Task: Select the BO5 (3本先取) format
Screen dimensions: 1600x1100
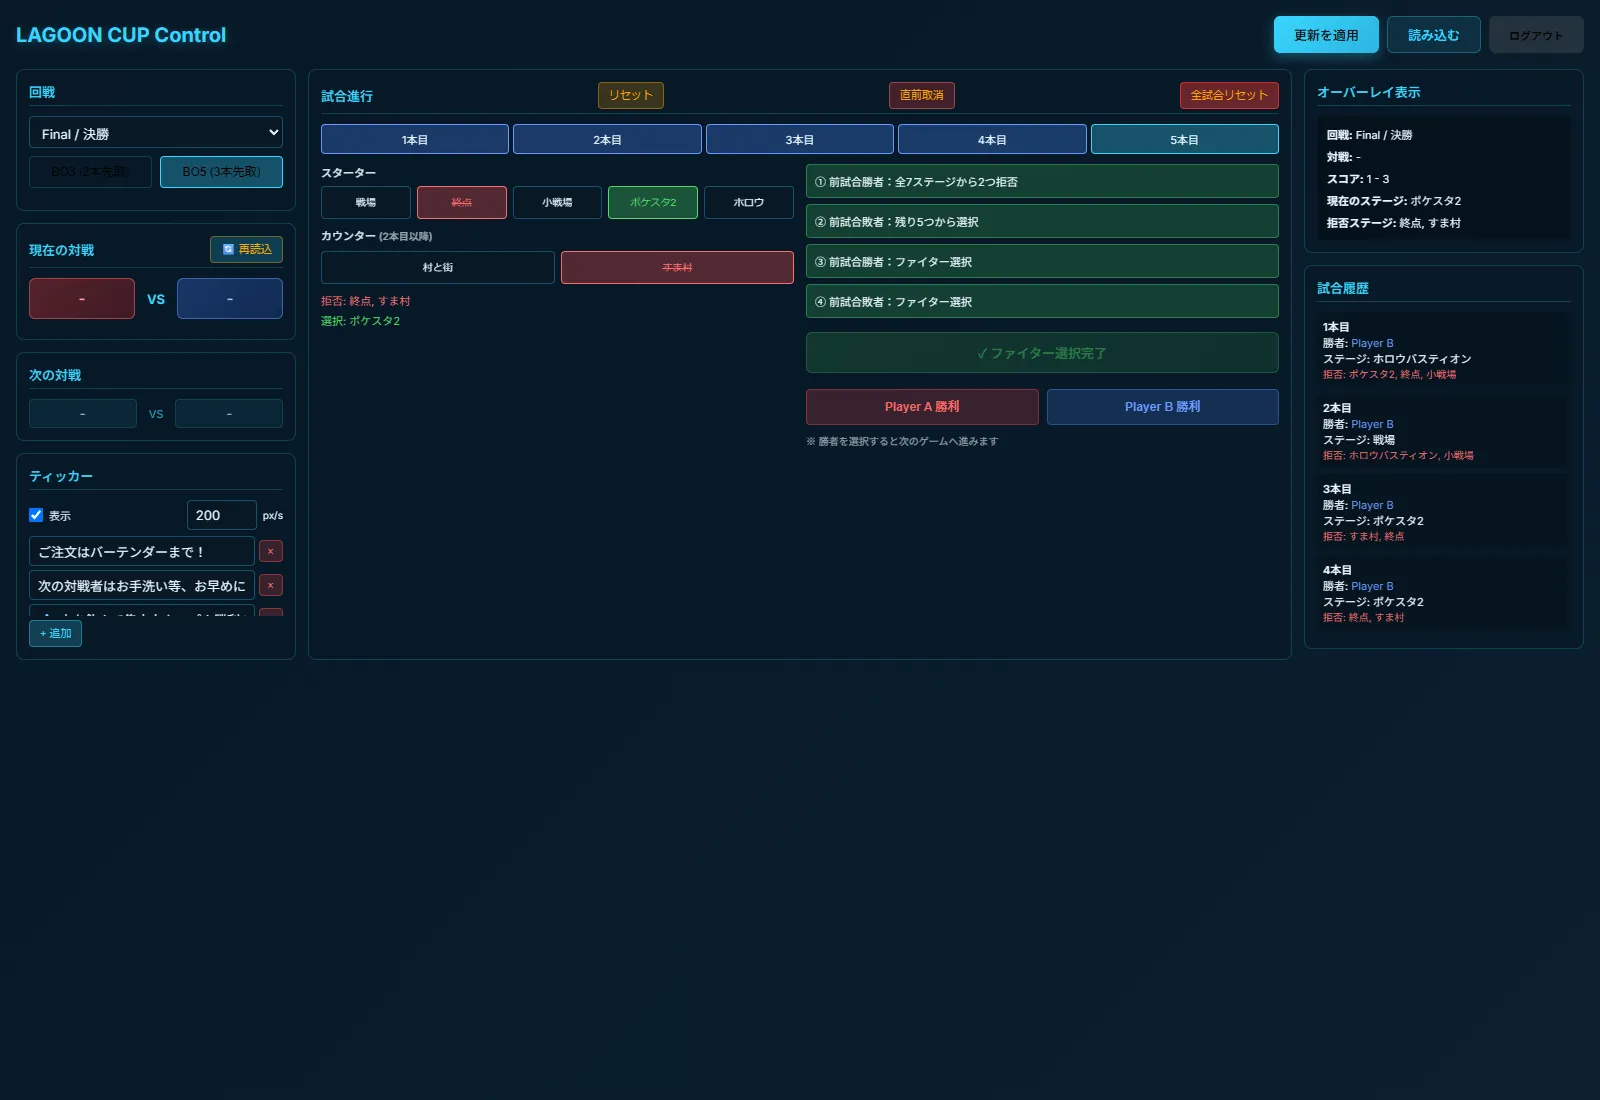Action: click(x=221, y=172)
